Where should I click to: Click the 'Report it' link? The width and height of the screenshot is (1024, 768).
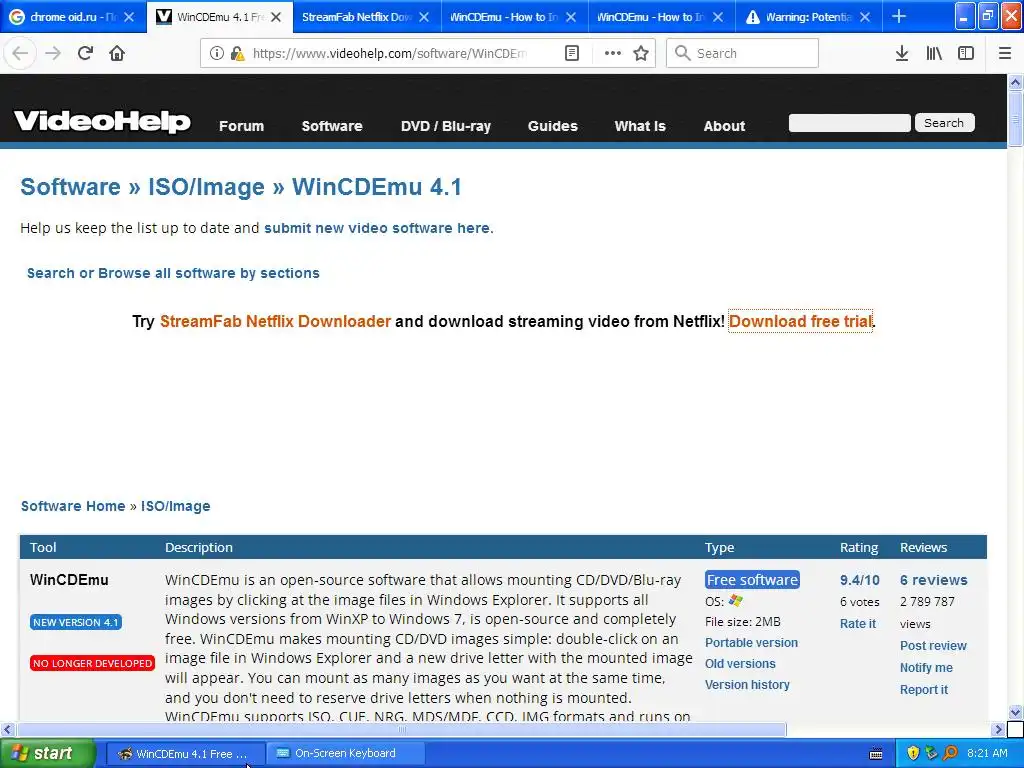tap(923, 690)
